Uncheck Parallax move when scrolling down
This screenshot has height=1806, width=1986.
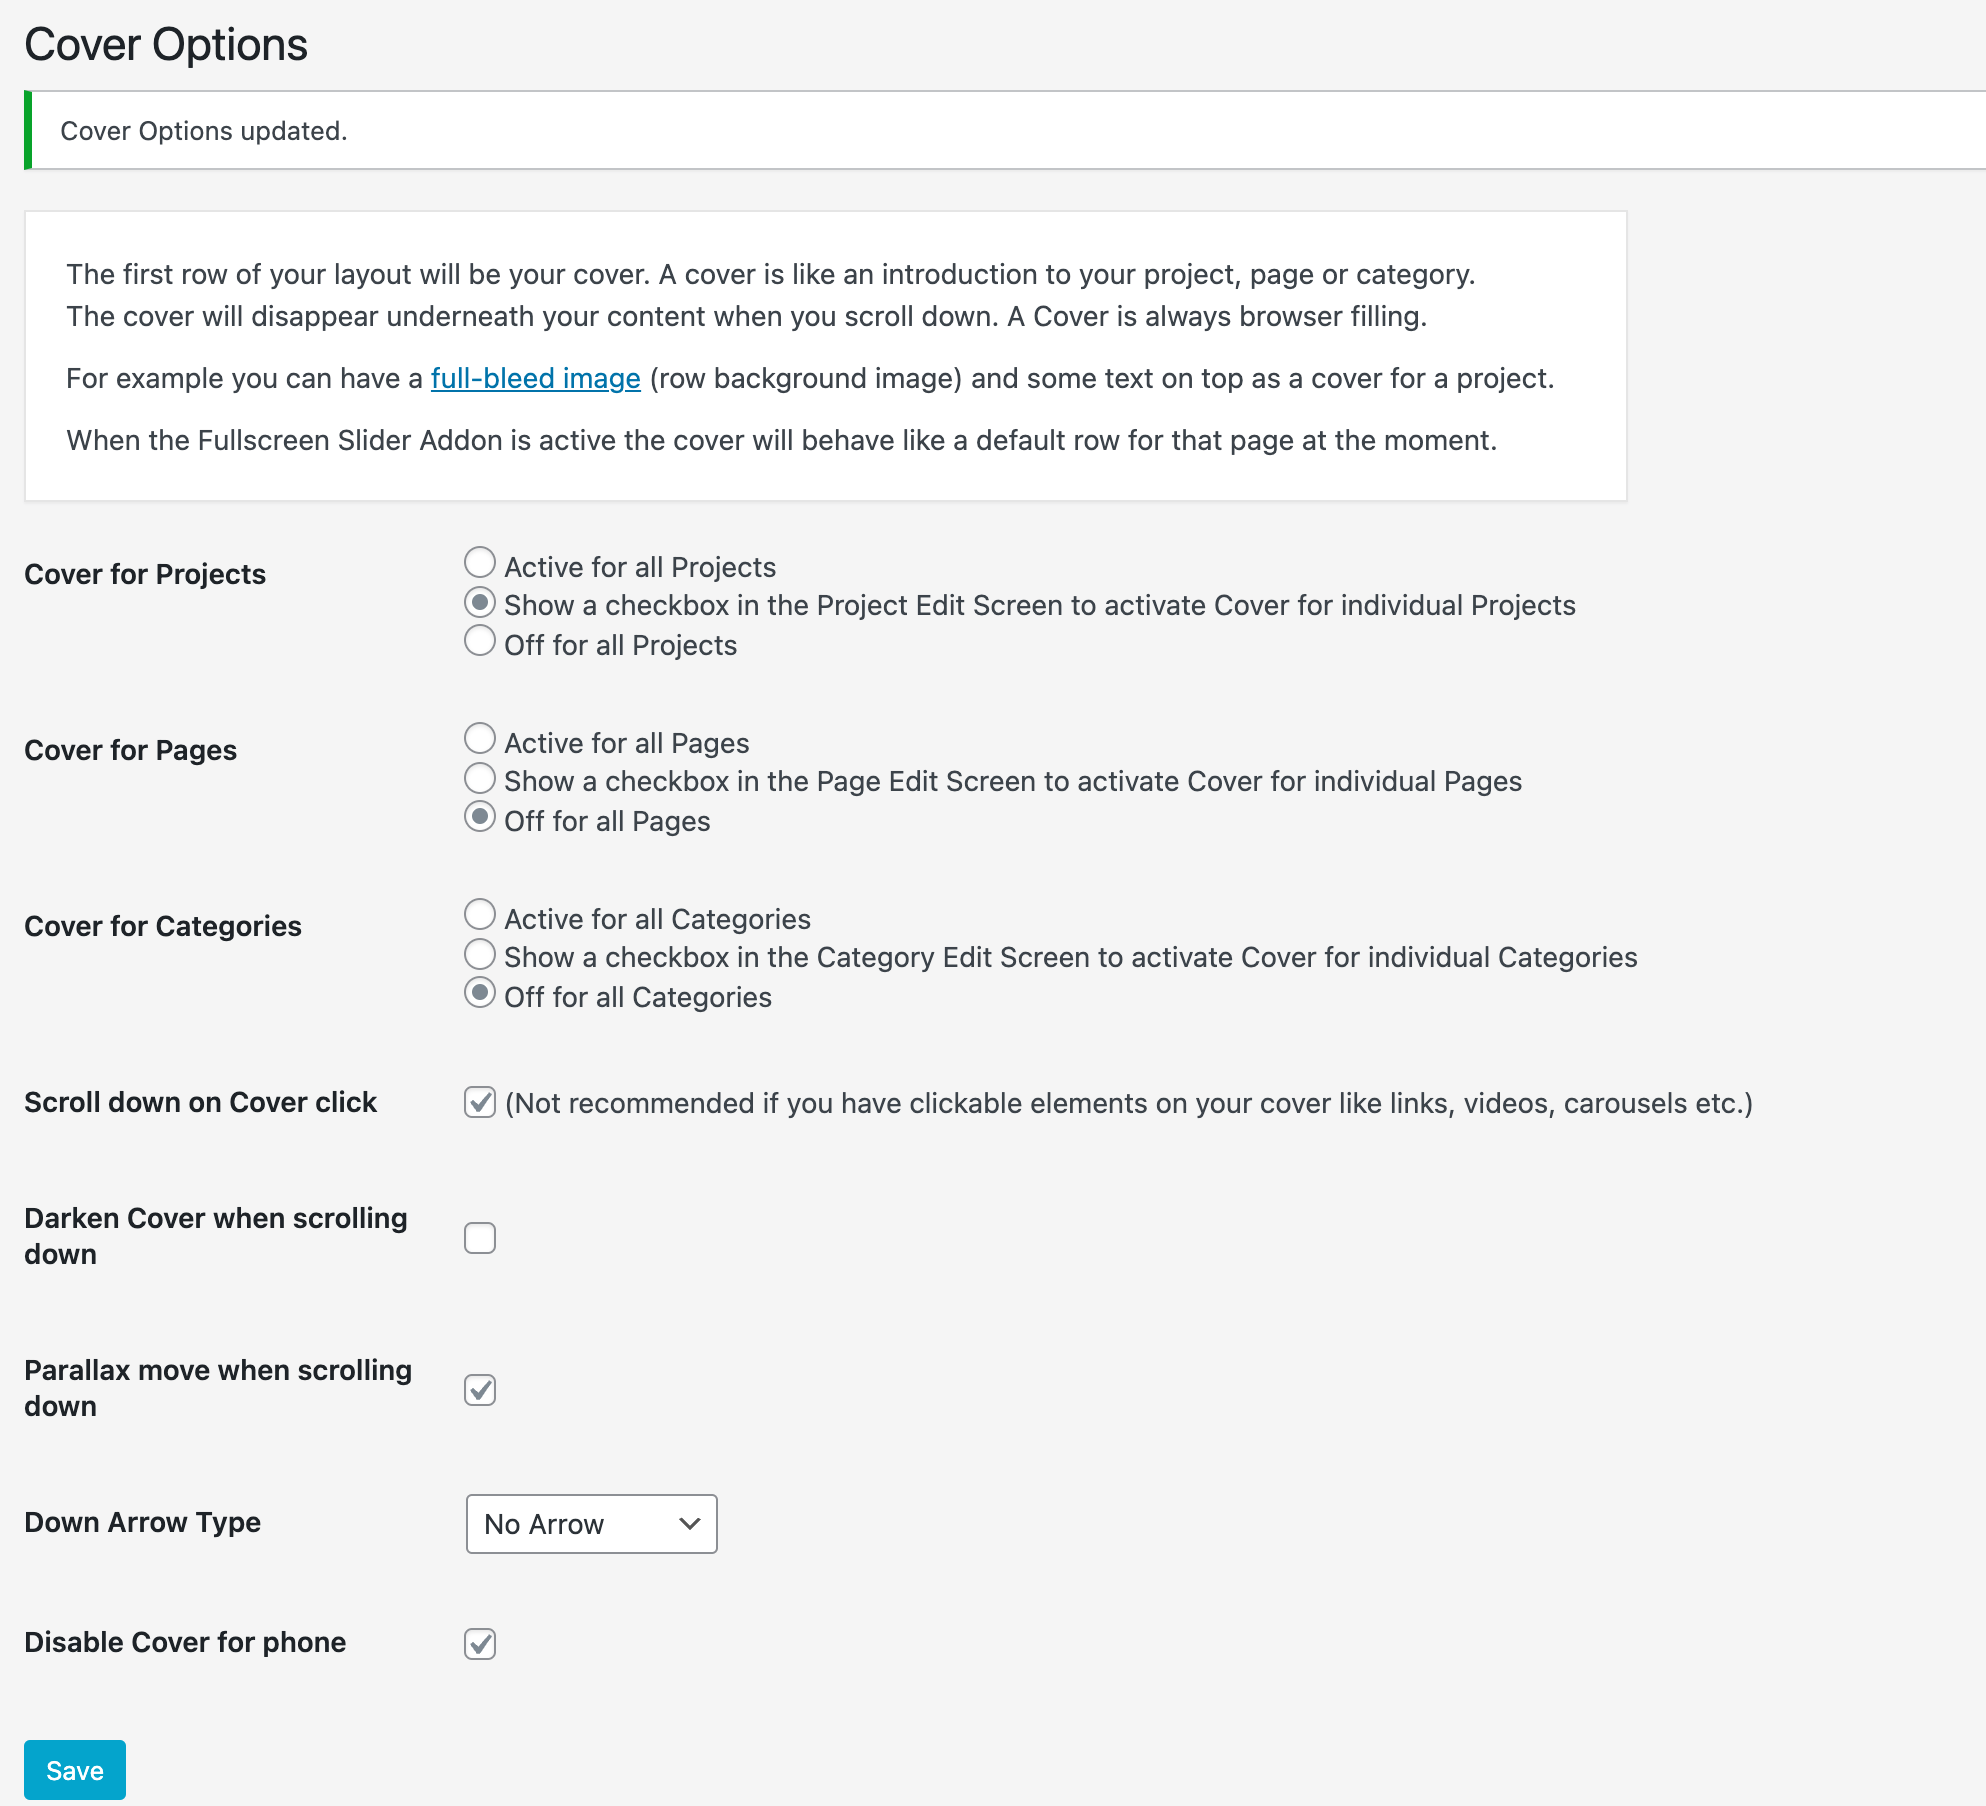(x=480, y=1390)
